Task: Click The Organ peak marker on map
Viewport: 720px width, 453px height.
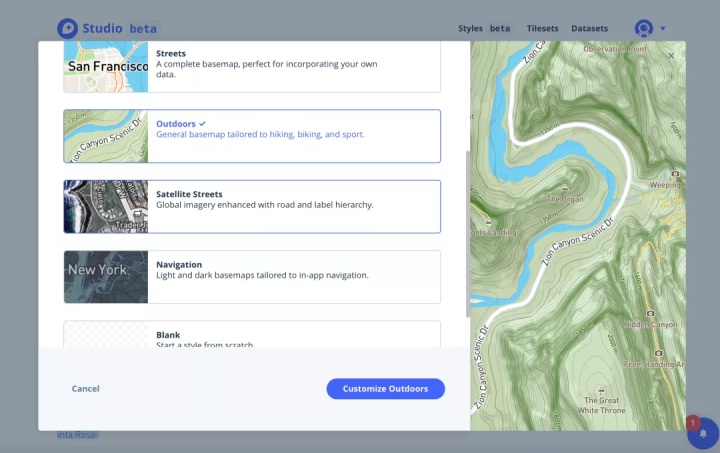Action: [565, 188]
